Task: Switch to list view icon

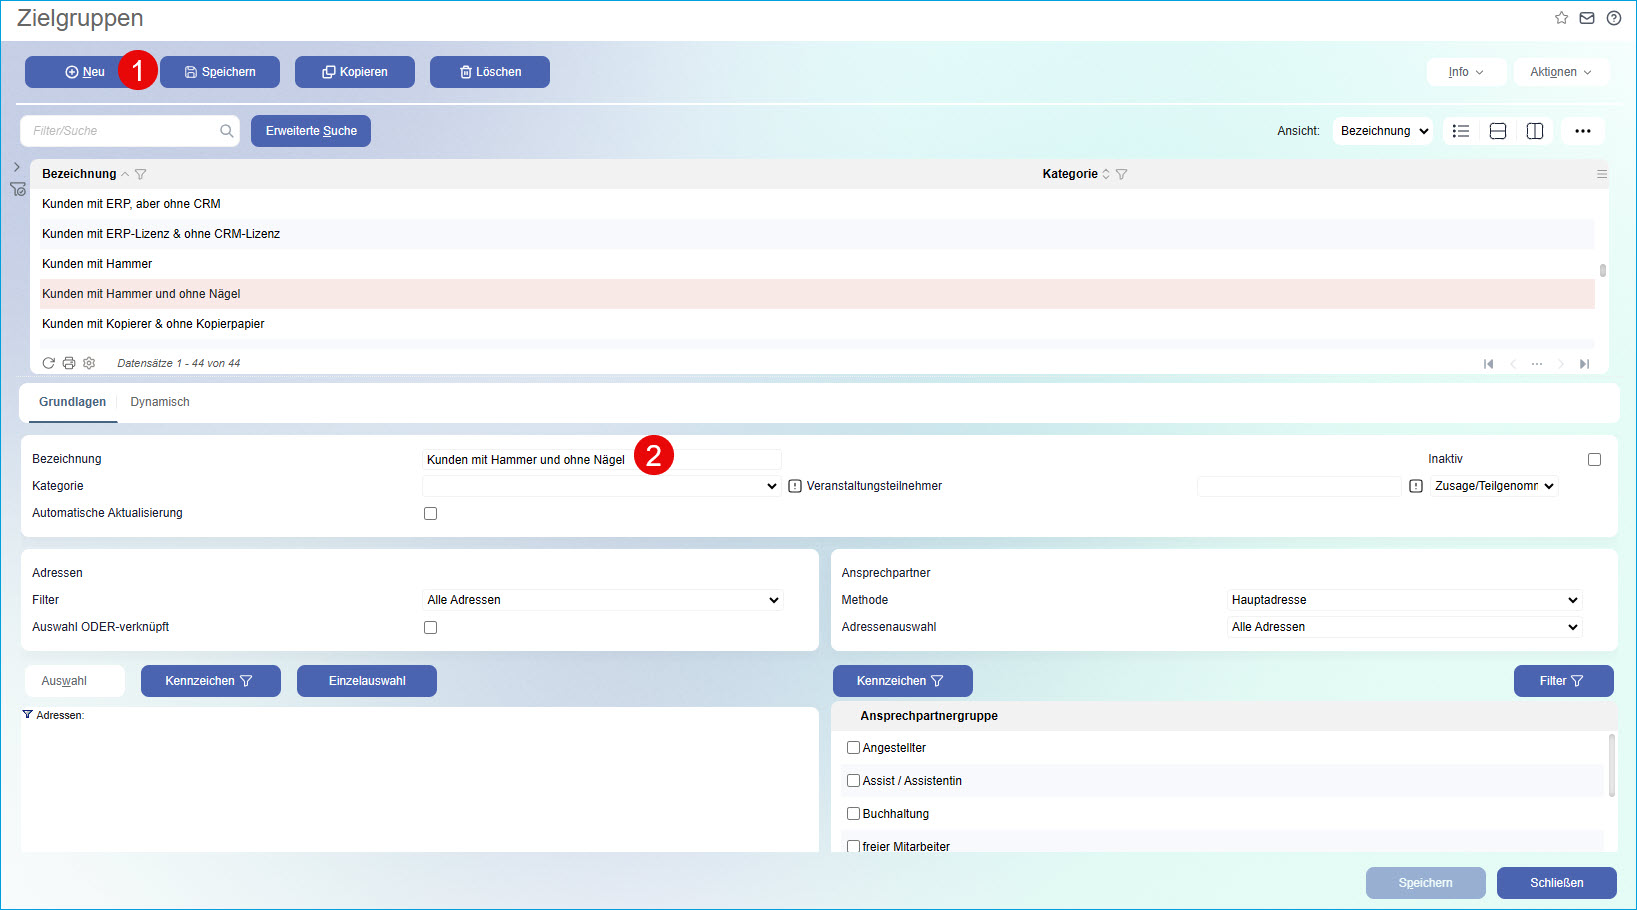Action: pos(1461,131)
